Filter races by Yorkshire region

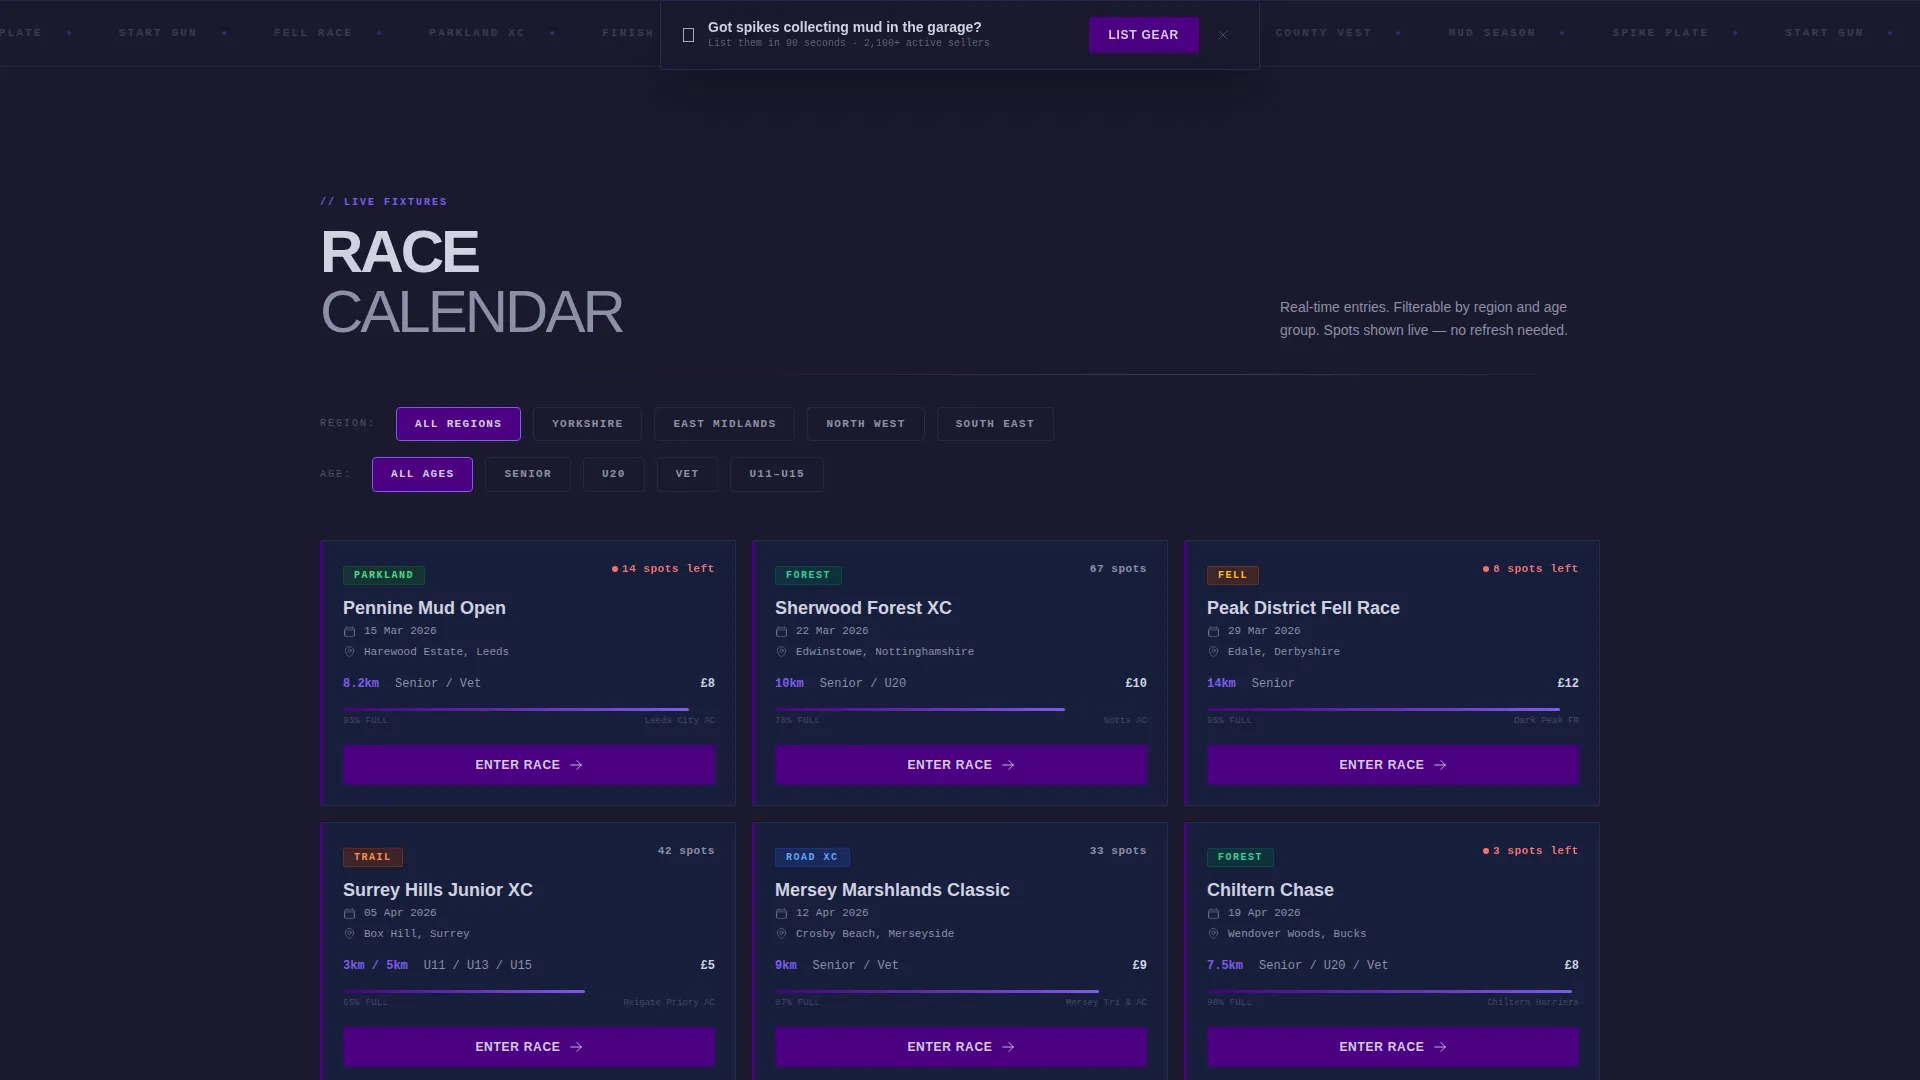pyautogui.click(x=587, y=424)
